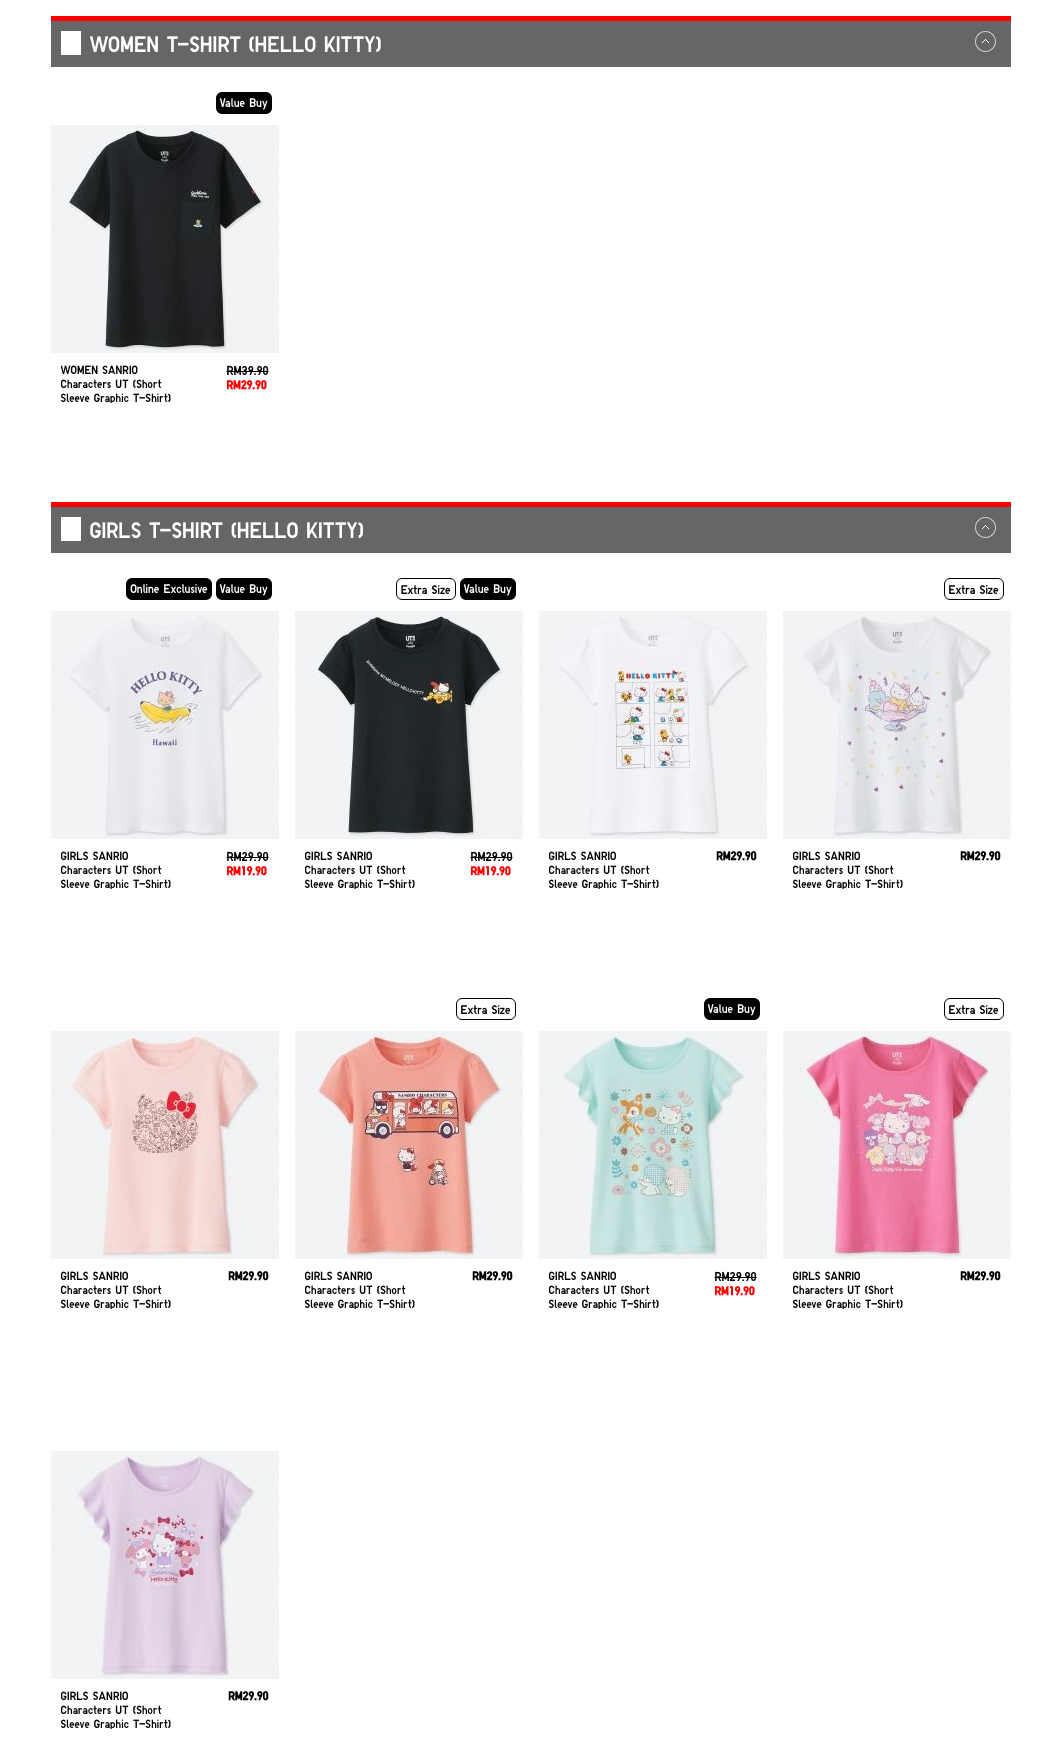Collapse the Girls T-Shirt Hello Kitty section
Screen dimensions: 1052x1747
(x=985, y=528)
